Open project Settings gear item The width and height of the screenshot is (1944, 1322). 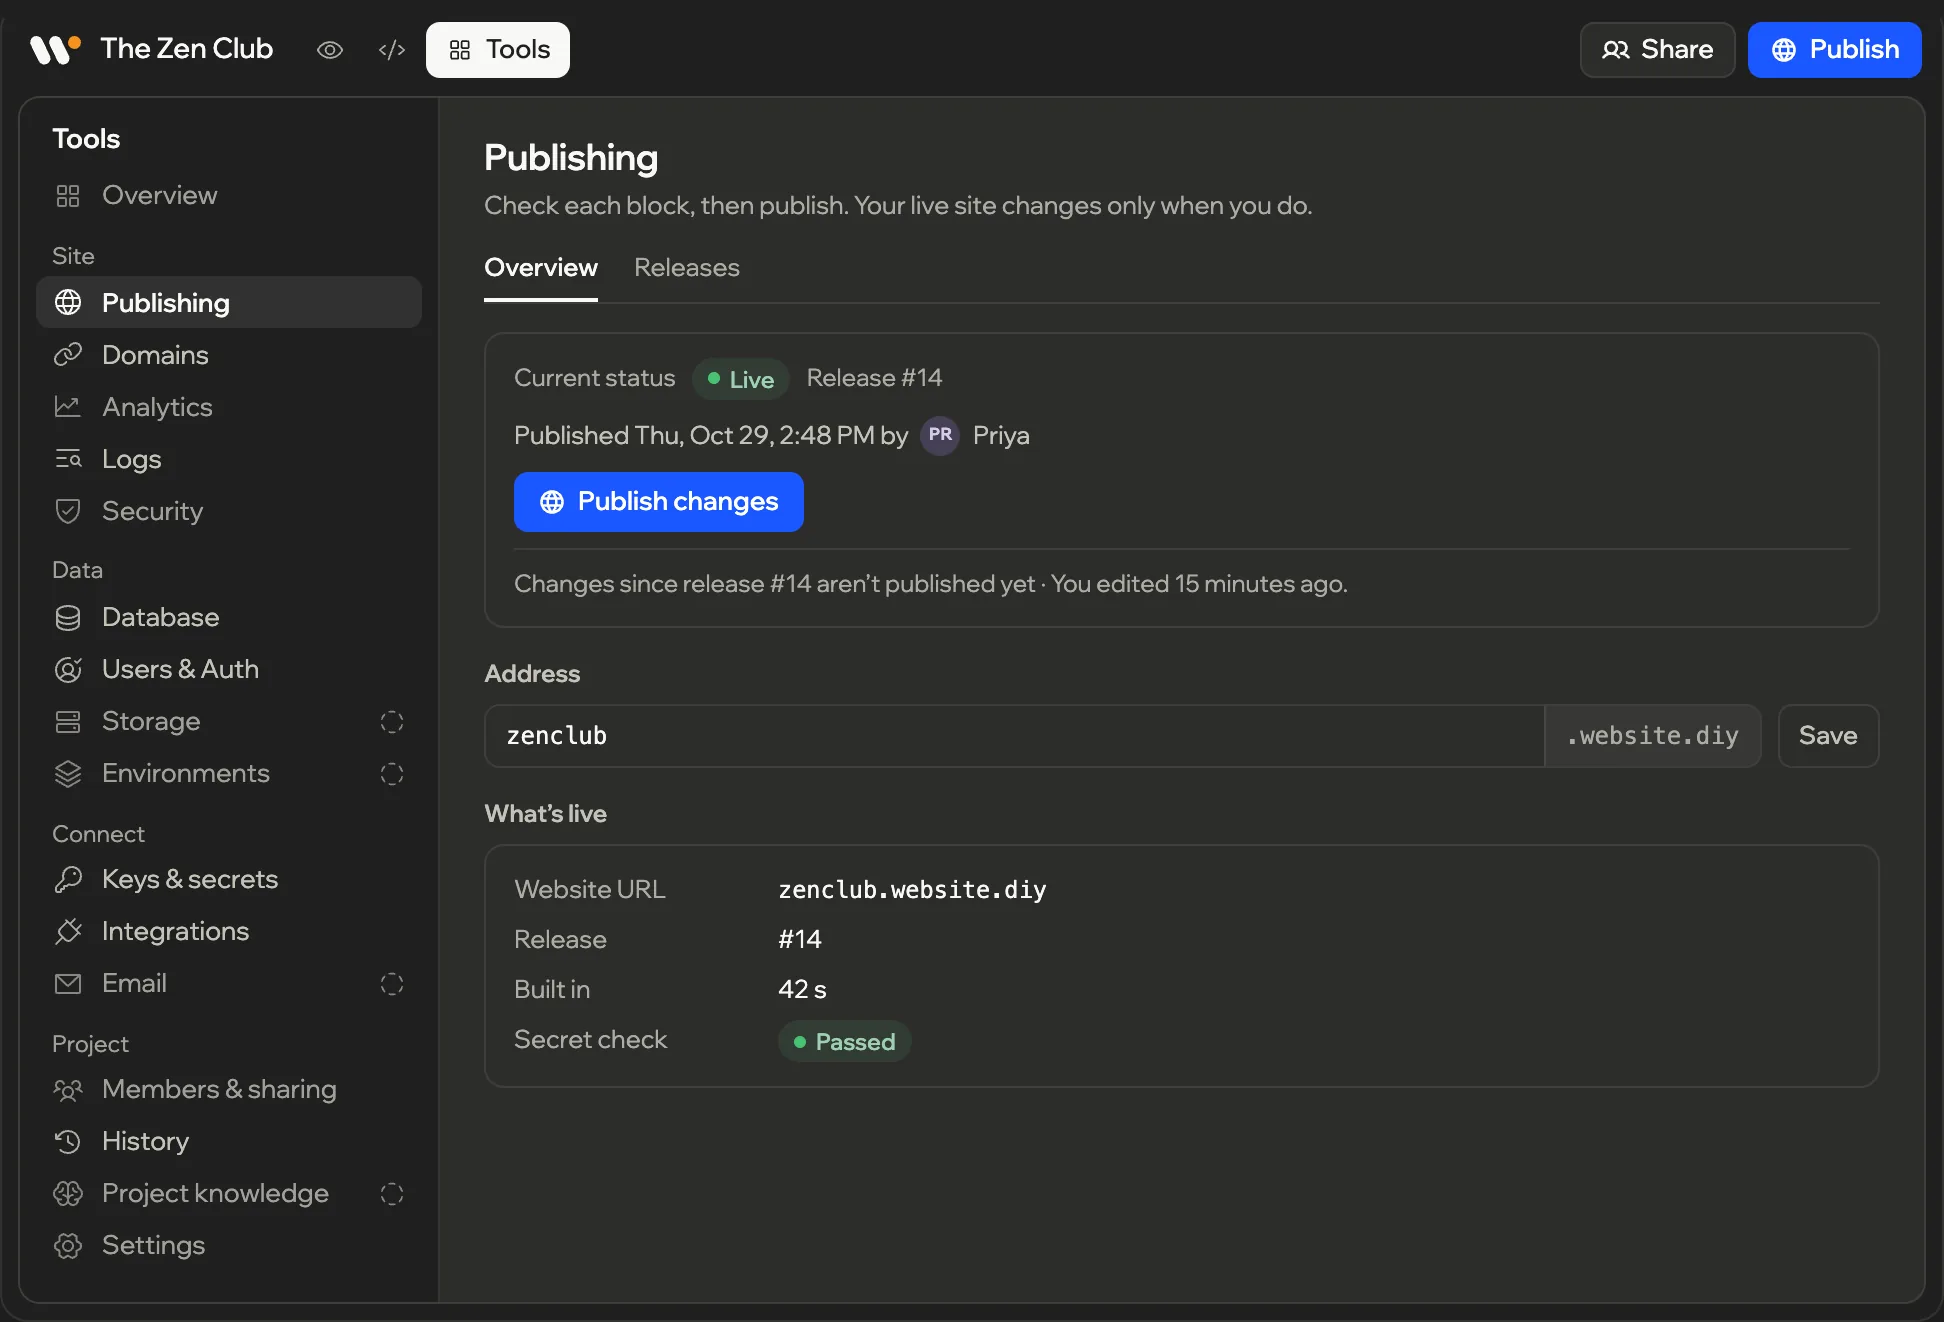pos(229,1245)
